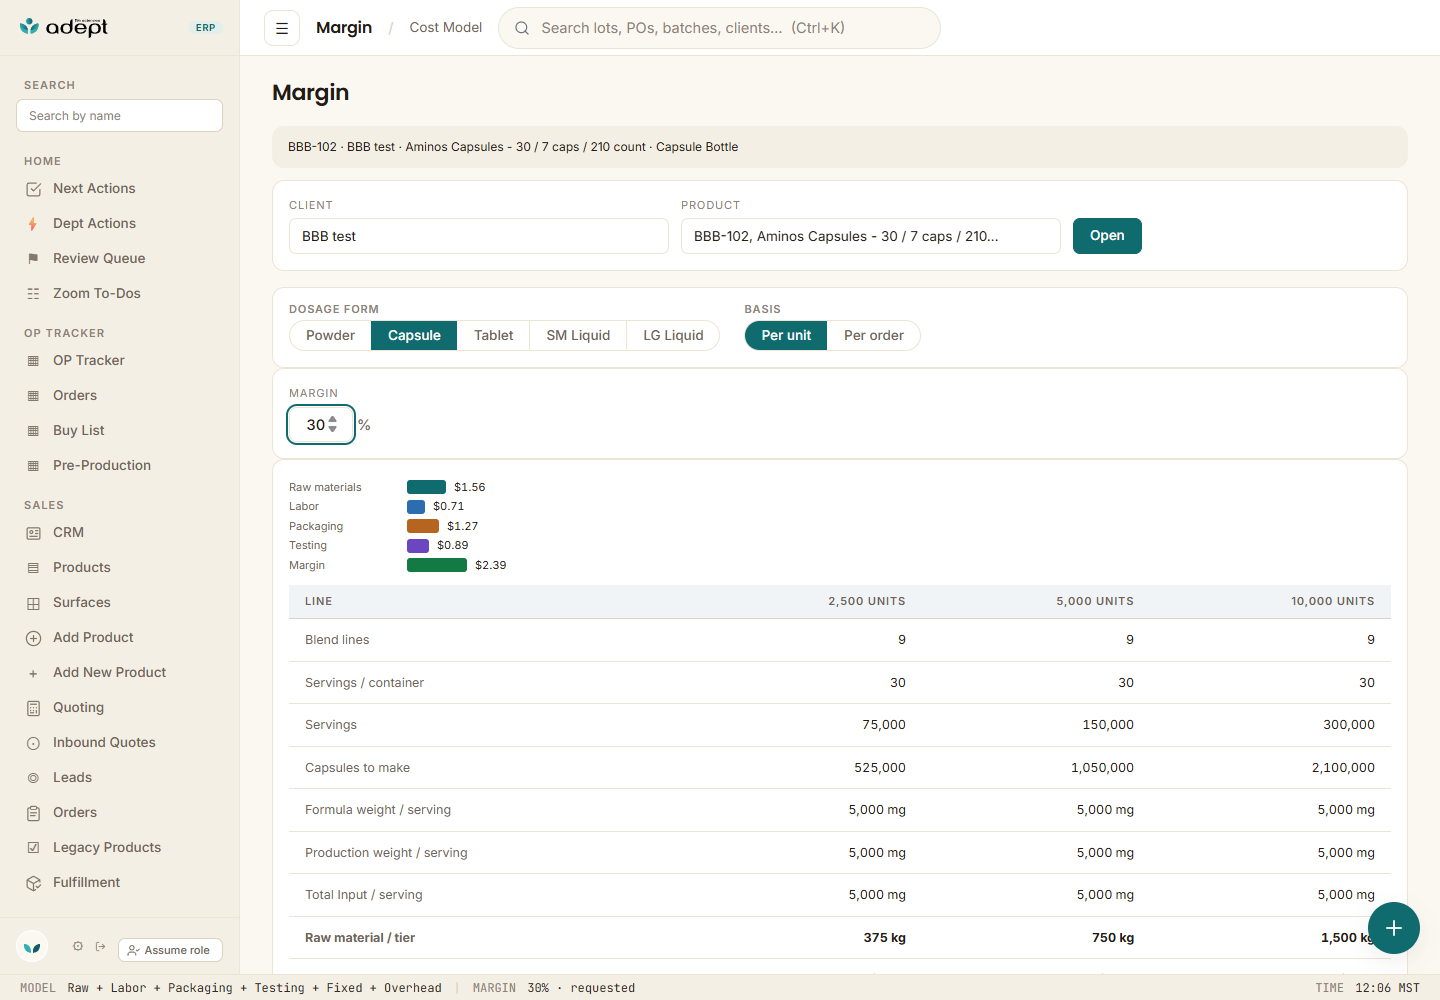Image resolution: width=1440 pixels, height=1000 pixels.
Task: Open Next Actions checklist icon
Action: [x=33, y=189]
